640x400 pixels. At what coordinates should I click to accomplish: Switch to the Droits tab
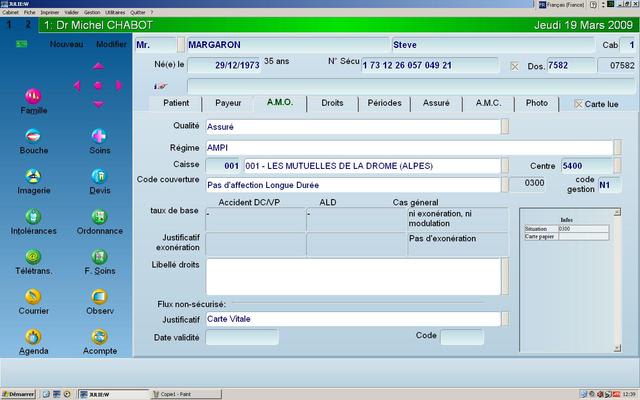[332, 103]
